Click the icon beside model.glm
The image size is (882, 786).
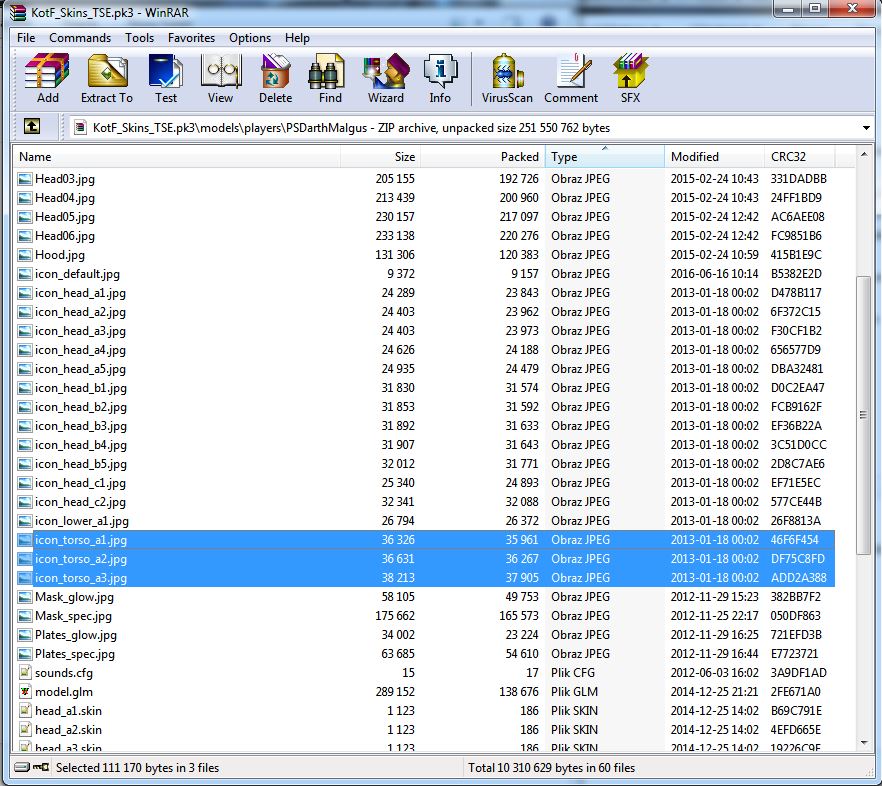[25, 691]
